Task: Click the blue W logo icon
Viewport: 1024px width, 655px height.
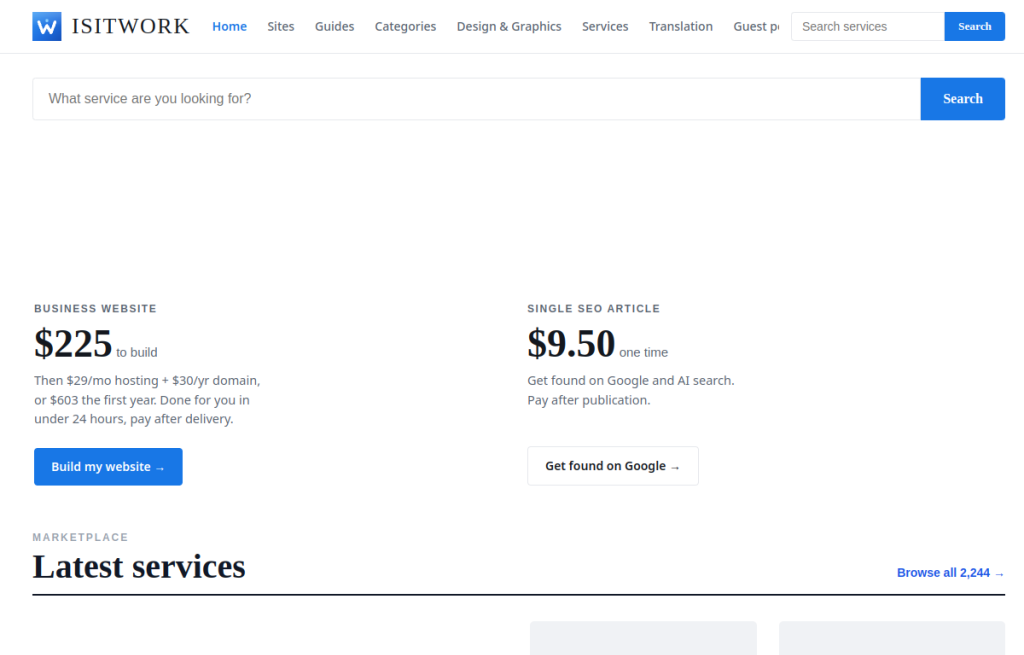Action: (x=47, y=26)
